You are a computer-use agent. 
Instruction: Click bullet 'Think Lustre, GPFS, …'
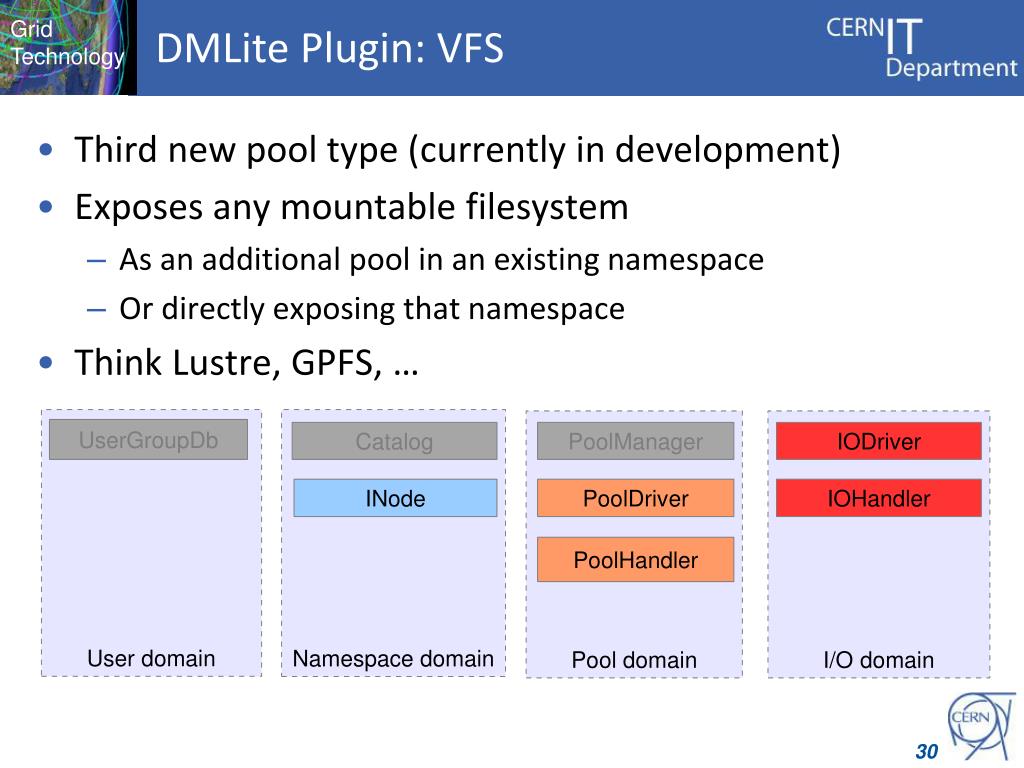coord(246,362)
